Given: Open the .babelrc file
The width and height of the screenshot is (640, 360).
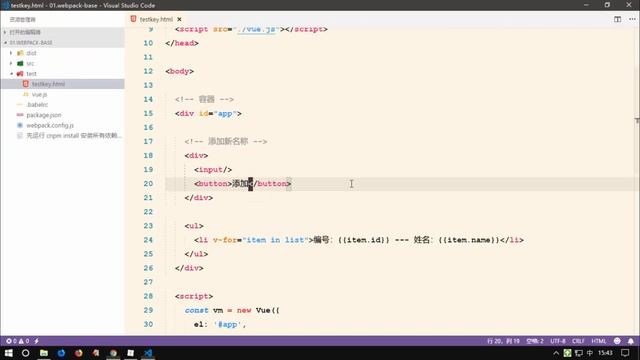Looking at the screenshot, I should pos(37,104).
